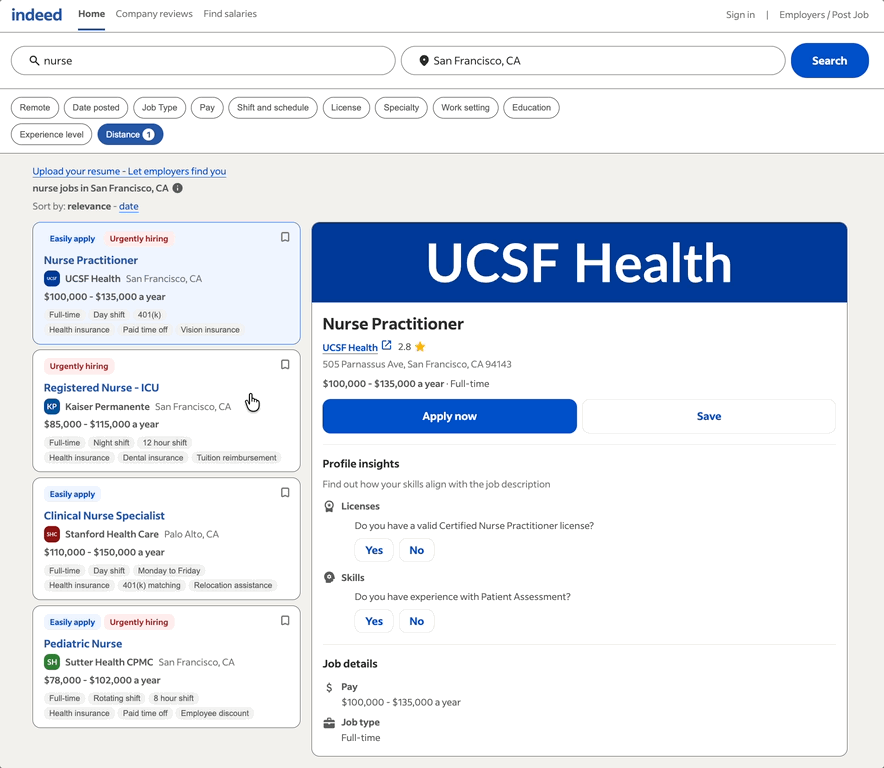884x768 pixels.
Task: Open the Pediatric Nurse job
Action: pyautogui.click(x=83, y=643)
